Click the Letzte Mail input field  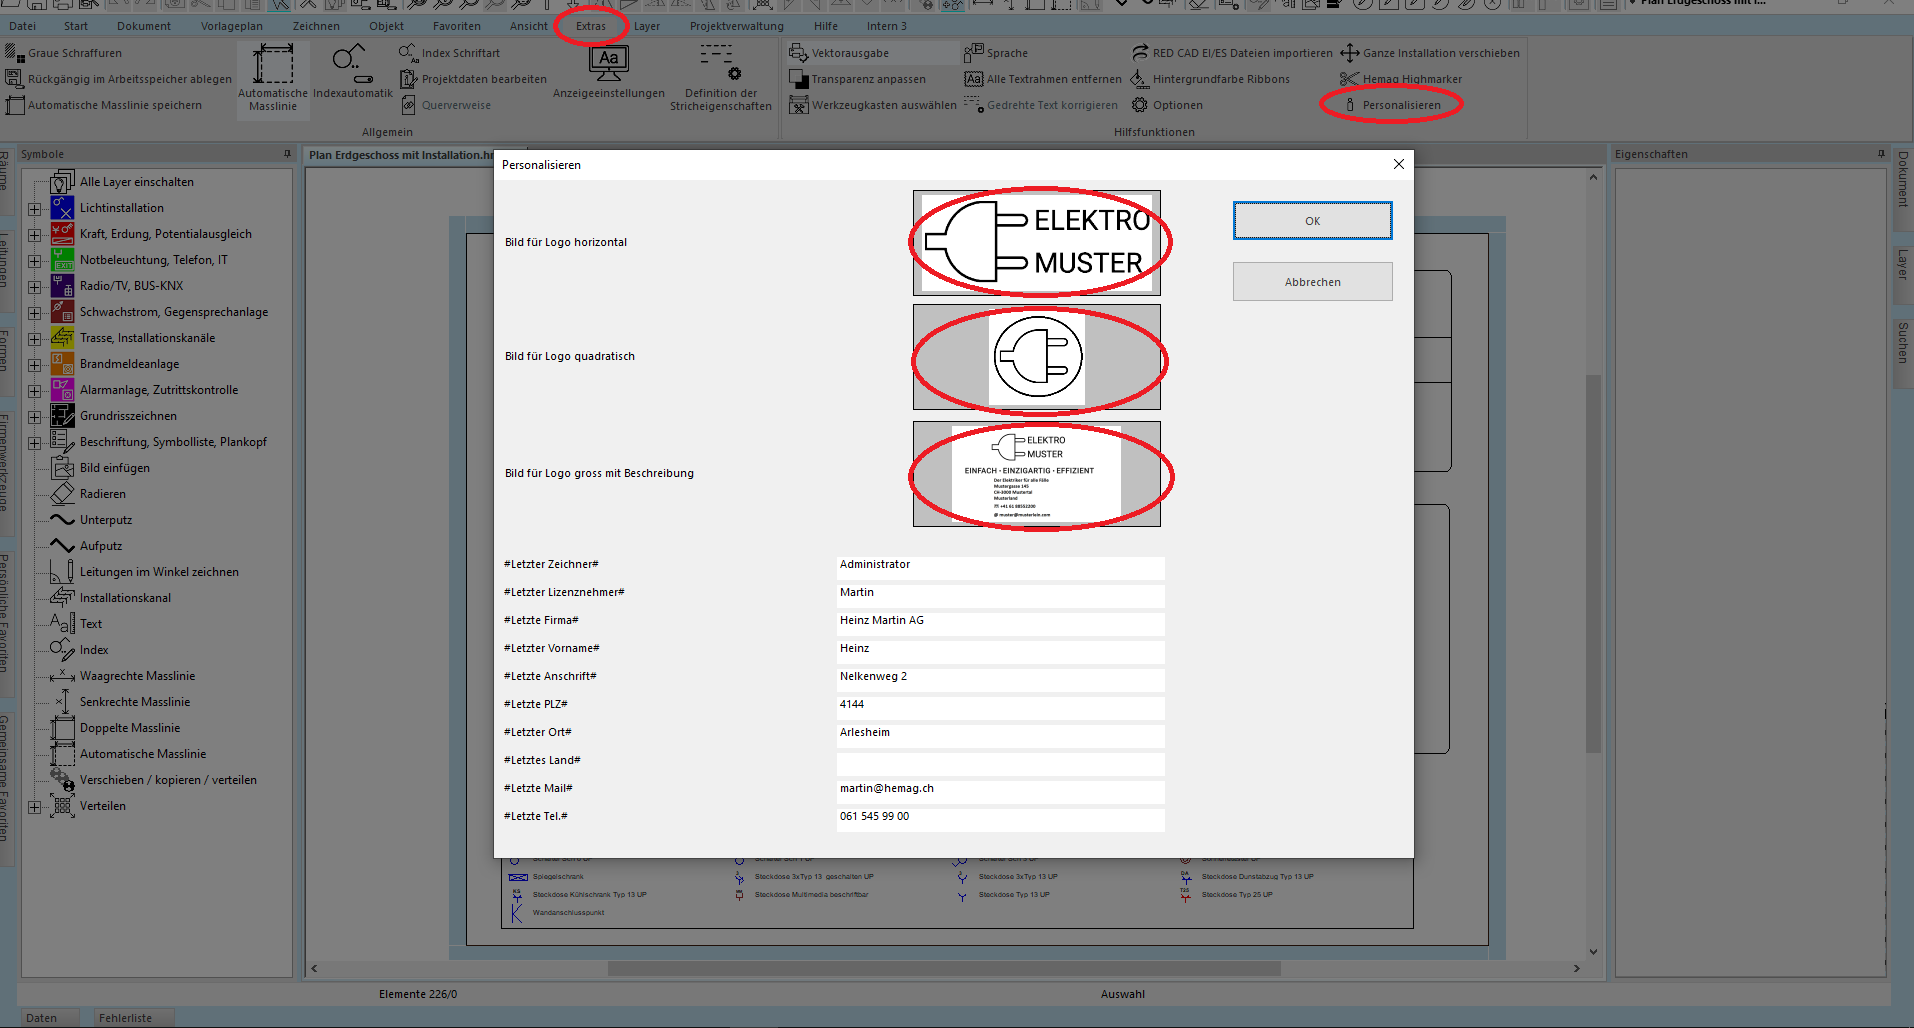(1000, 789)
